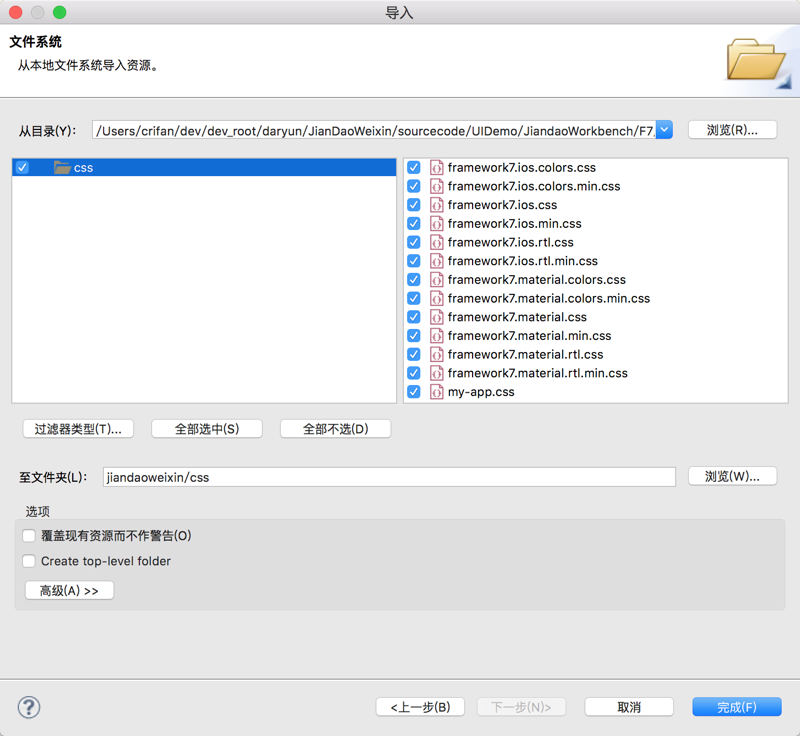This screenshot has width=800, height=736.
Task: Uncheck framework7.ios.rtl.min.css checkbox
Action: (x=414, y=261)
